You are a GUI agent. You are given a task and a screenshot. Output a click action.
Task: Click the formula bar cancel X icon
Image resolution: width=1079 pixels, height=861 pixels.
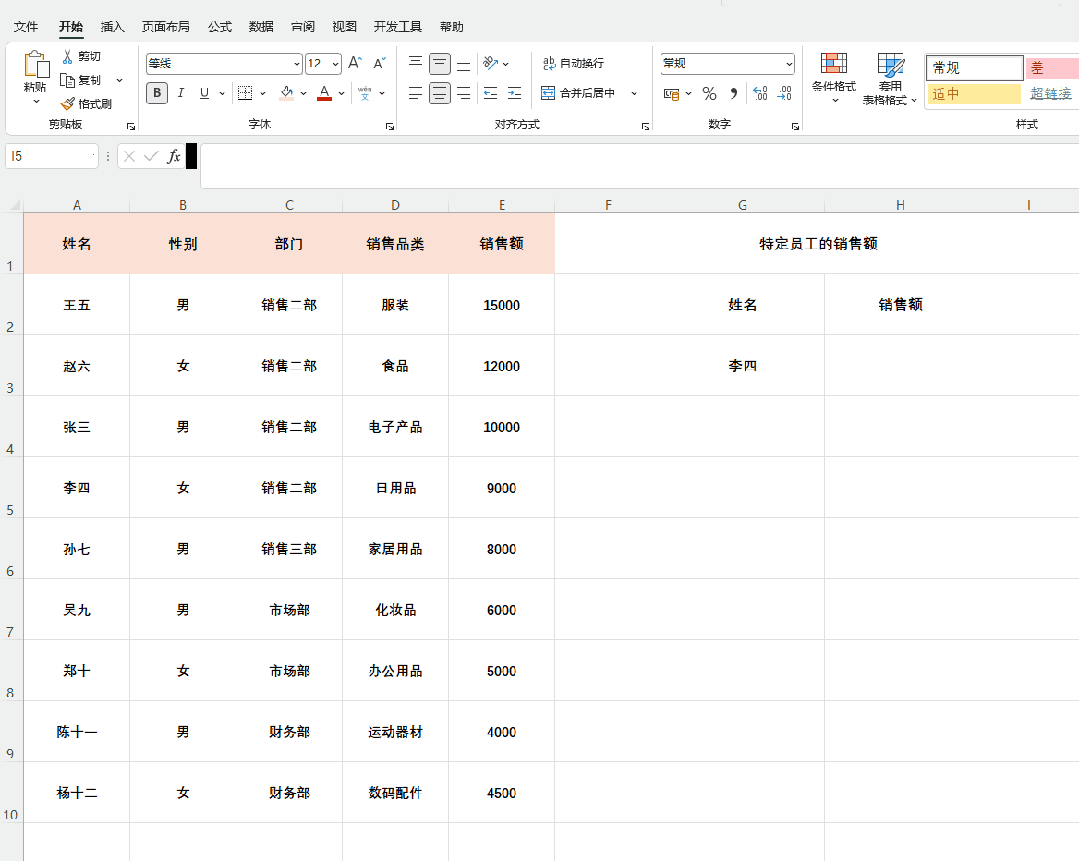(129, 156)
